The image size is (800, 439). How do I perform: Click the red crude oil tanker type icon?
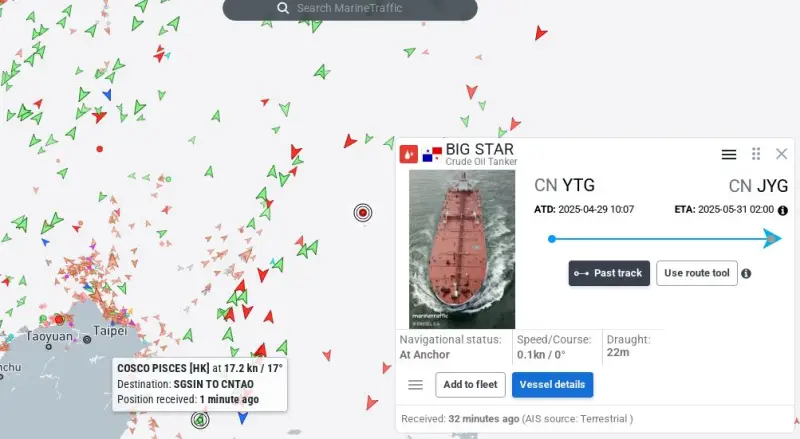point(409,154)
